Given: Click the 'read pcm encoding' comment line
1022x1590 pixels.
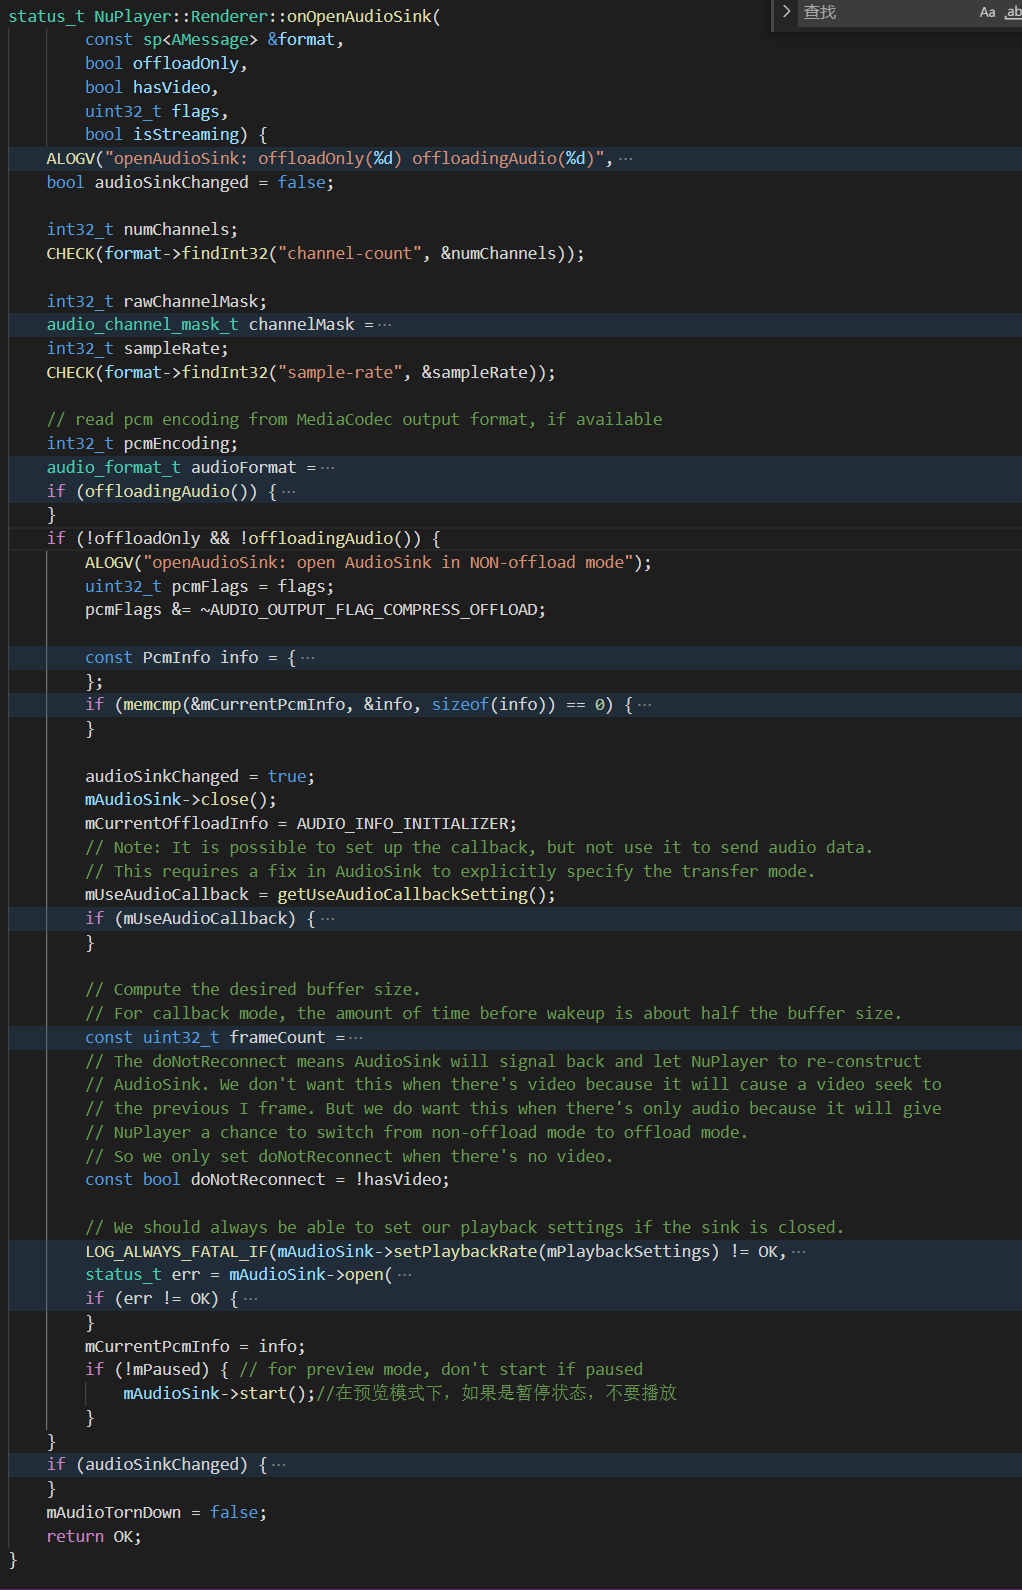Looking at the screenshot, I should [x=354, y=420].
